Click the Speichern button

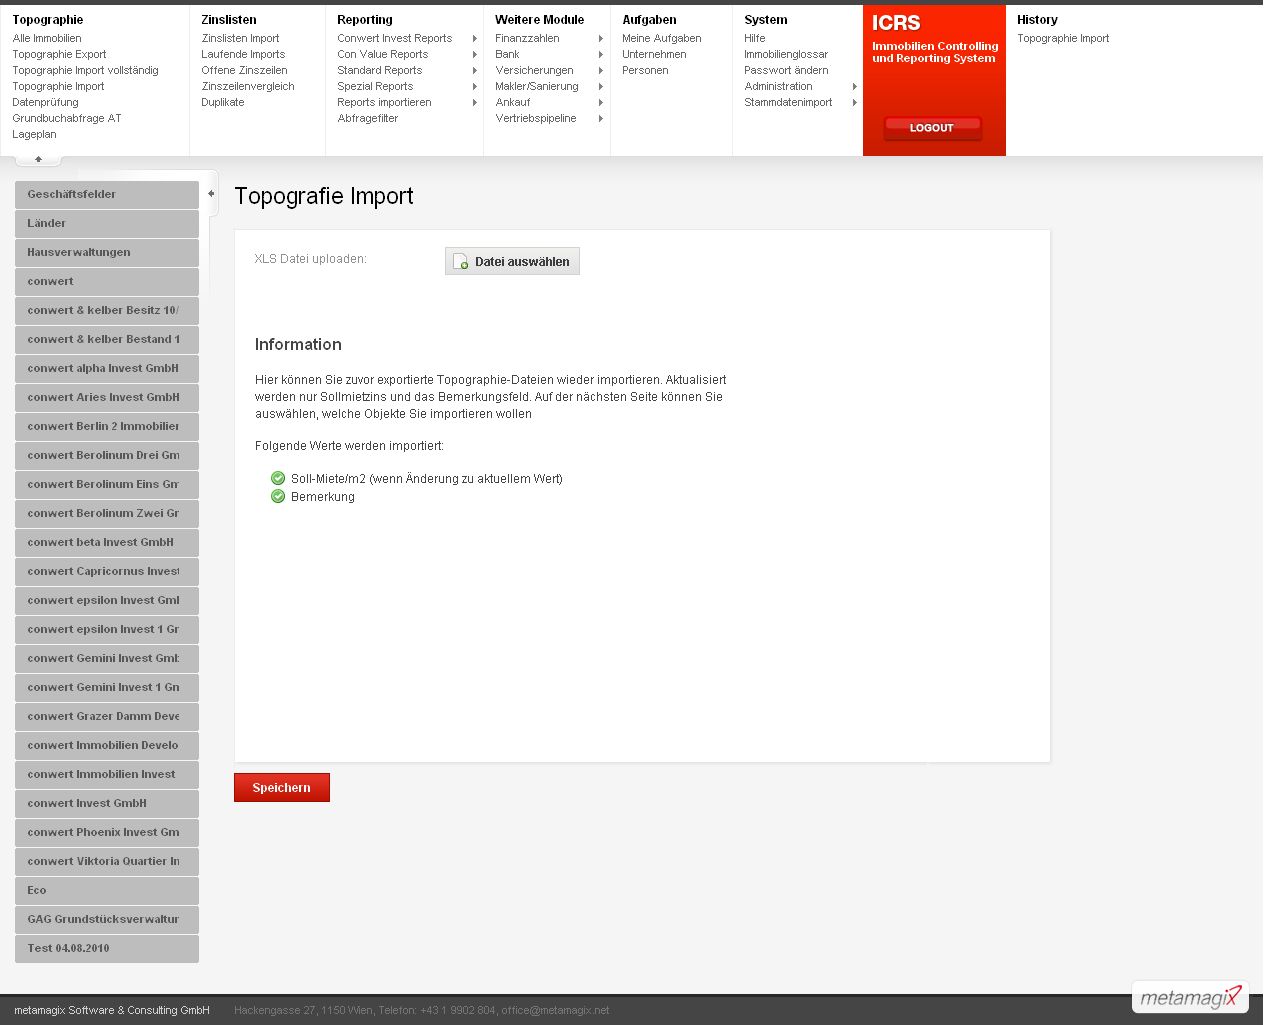pos(282,788)
